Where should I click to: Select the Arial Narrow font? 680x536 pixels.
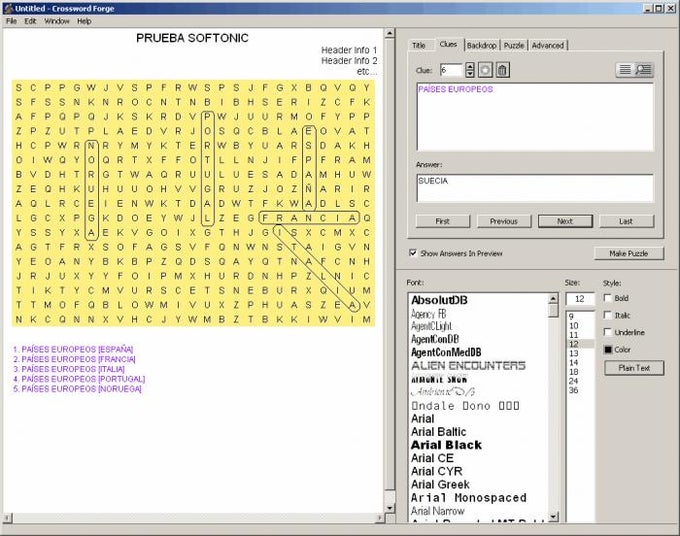point(437,511)
